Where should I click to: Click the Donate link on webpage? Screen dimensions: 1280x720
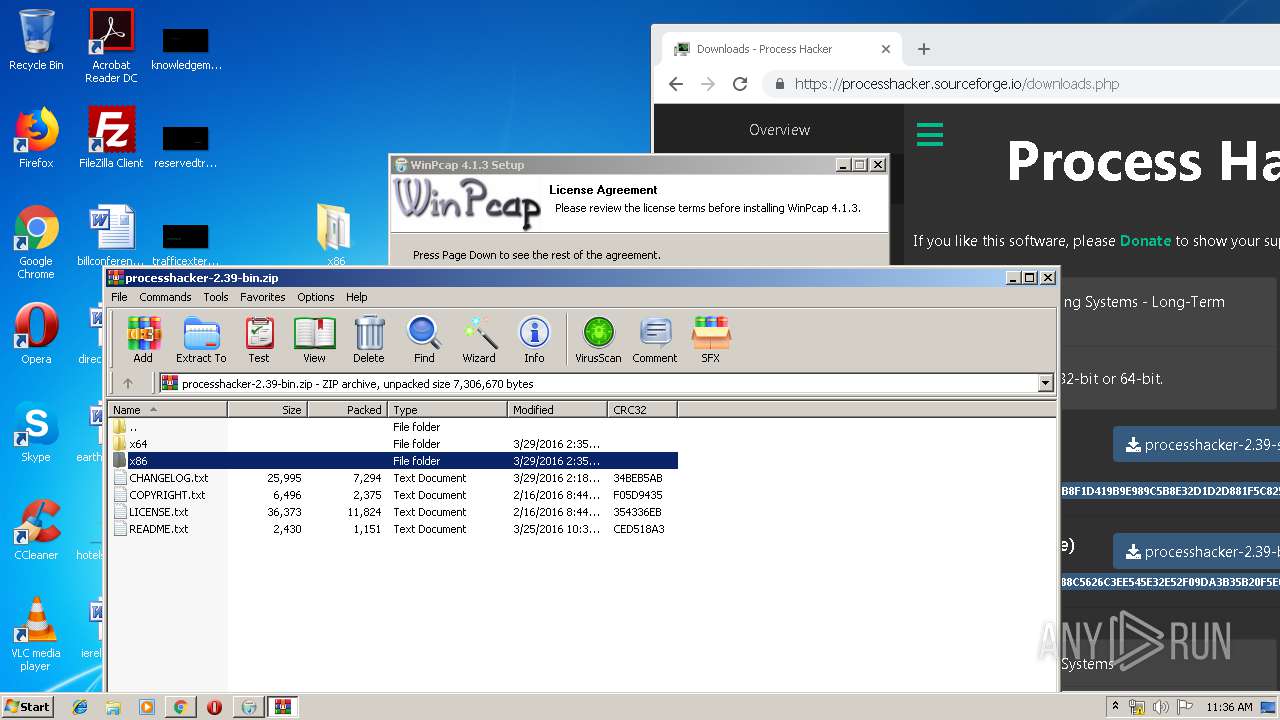(x=1145, y=241)
